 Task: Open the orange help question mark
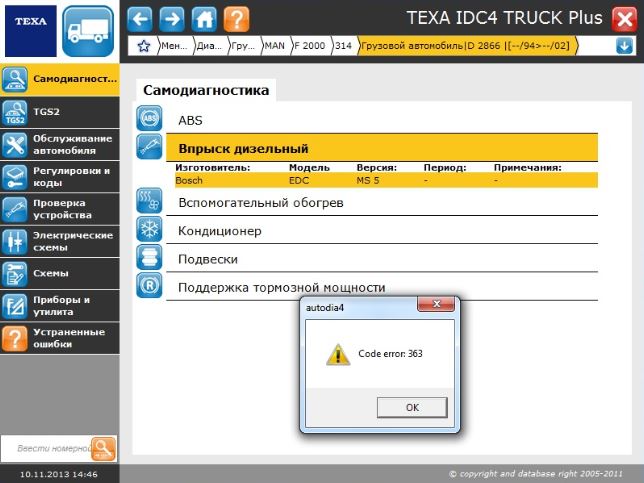coord(236,19)
